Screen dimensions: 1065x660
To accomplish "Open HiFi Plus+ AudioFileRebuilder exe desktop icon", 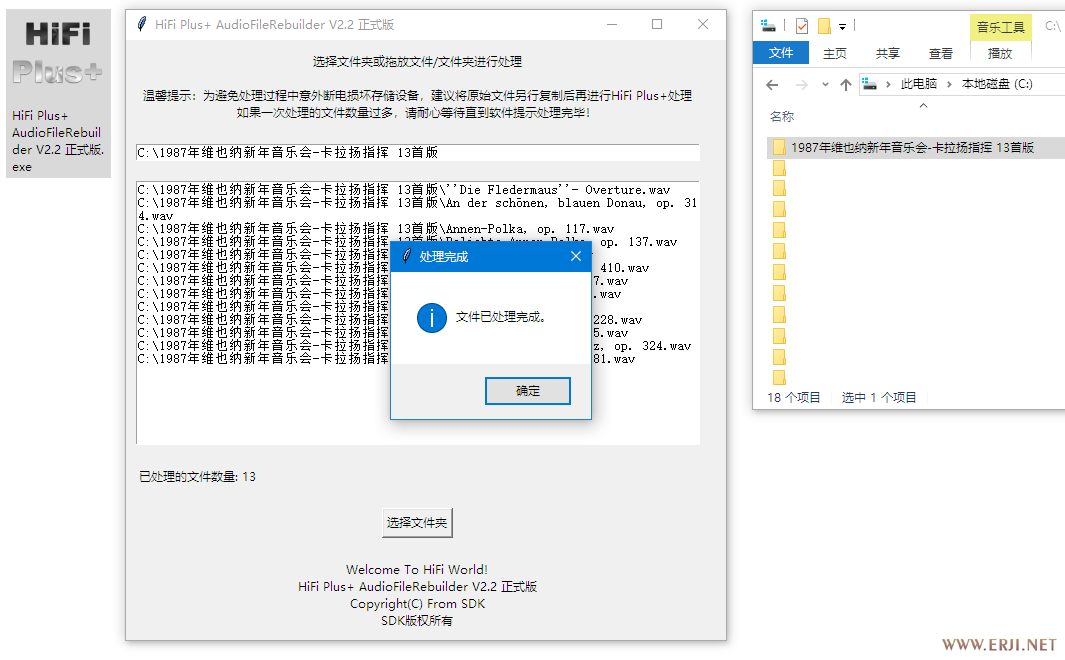I will pyautogui.click(x=57, y=93).
